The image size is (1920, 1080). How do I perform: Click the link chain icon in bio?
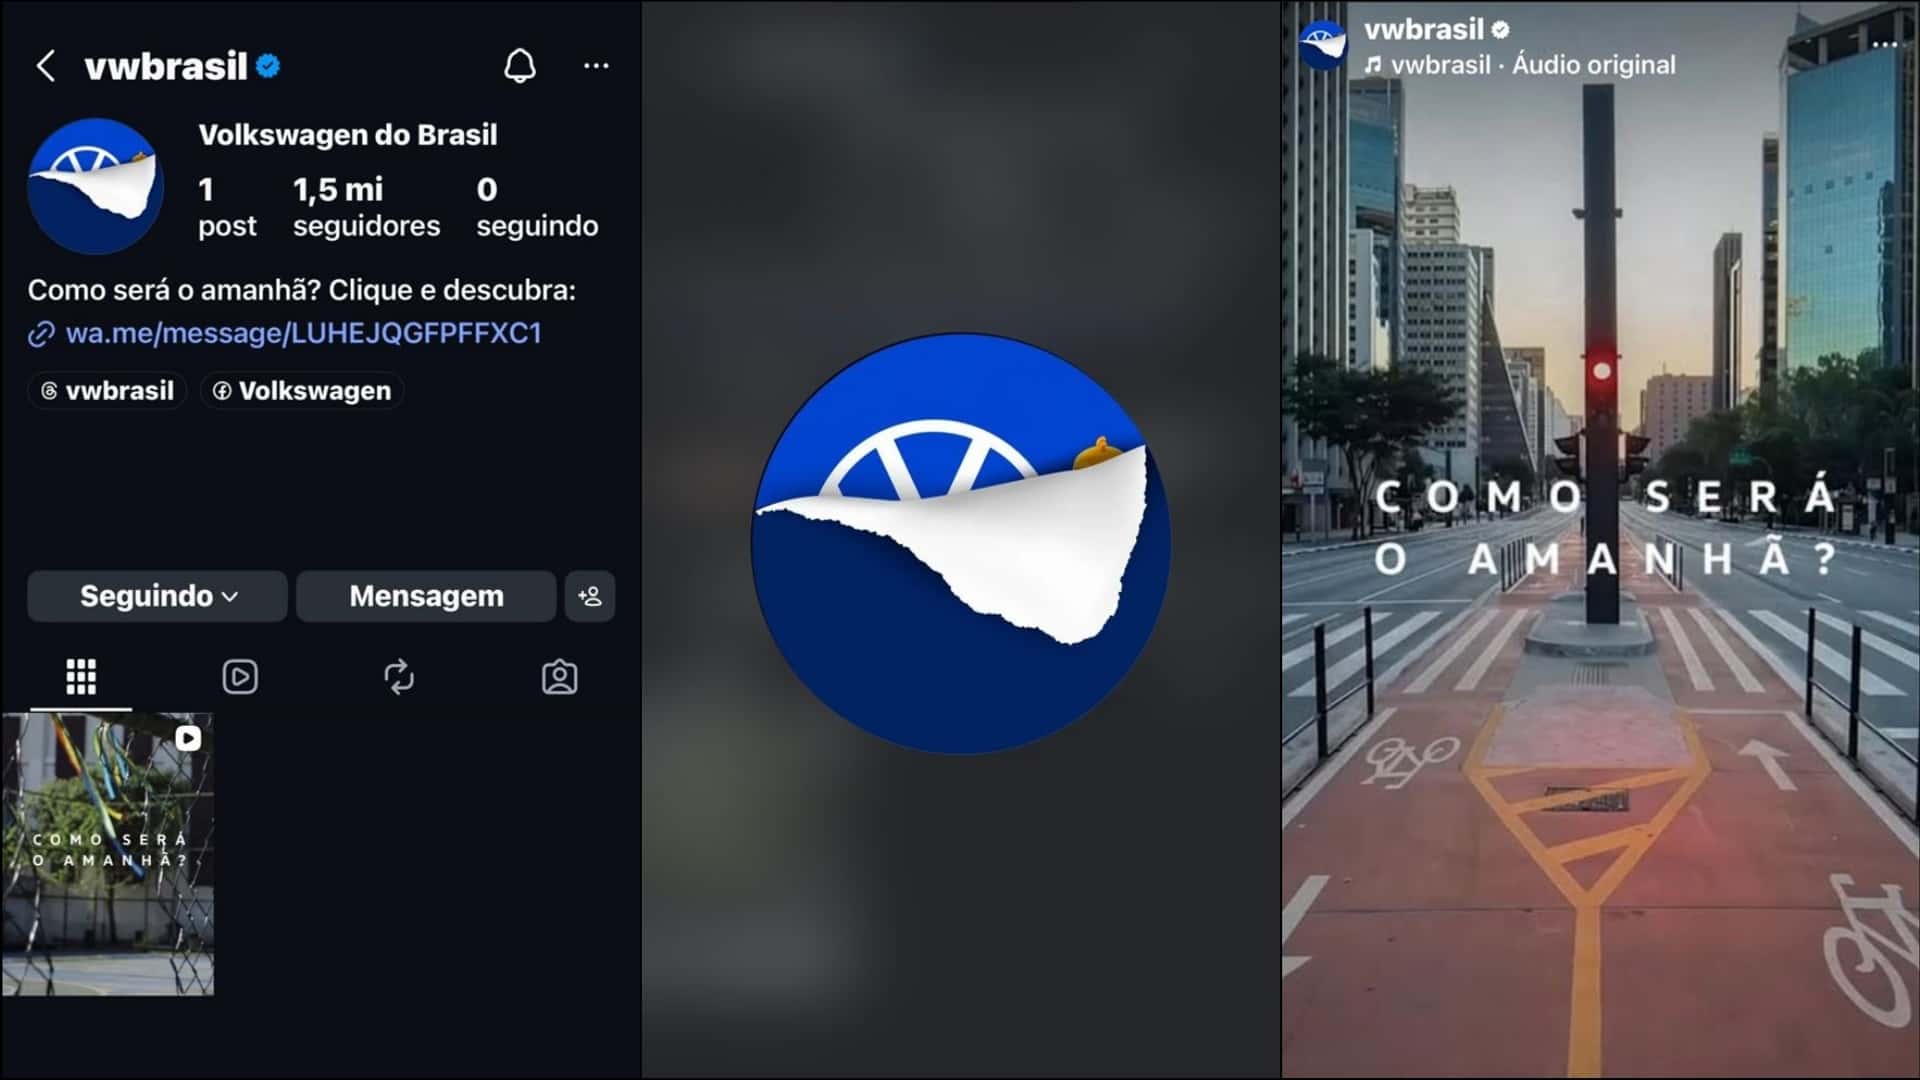tap(41, 334)
